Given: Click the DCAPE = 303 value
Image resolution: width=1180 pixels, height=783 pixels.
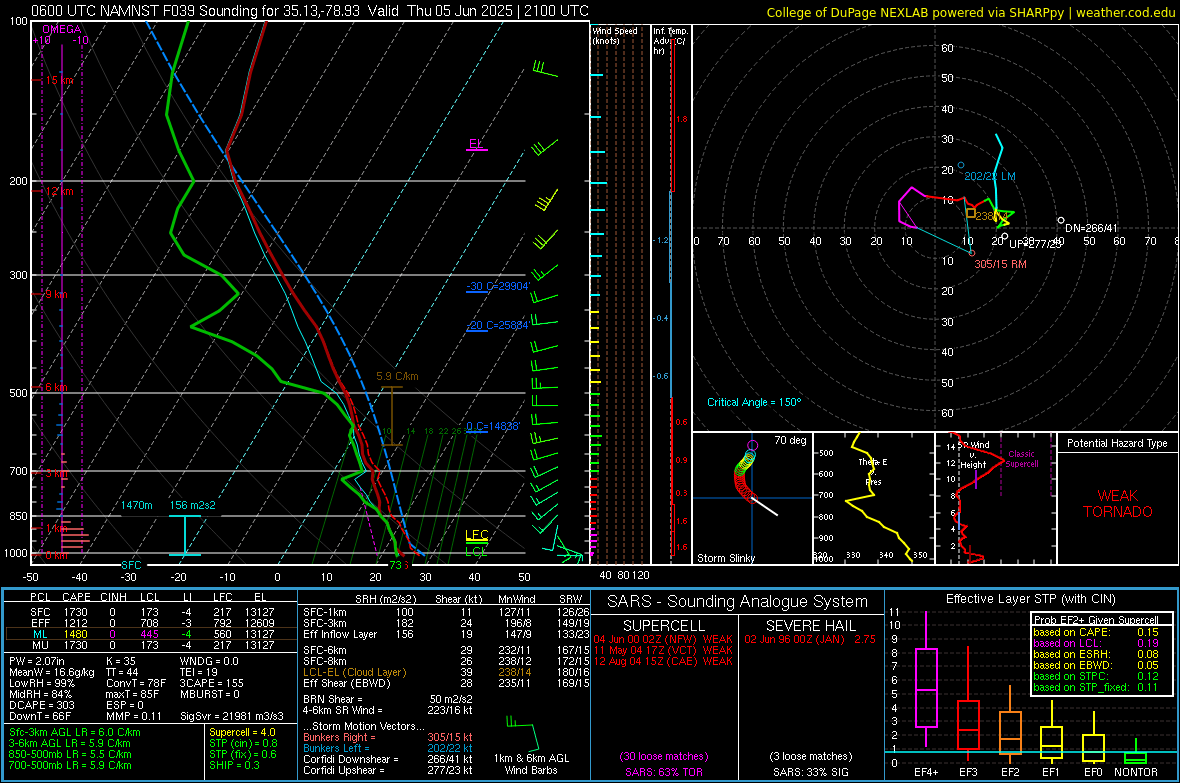Looking at the screenshot, I should (41, 705).
